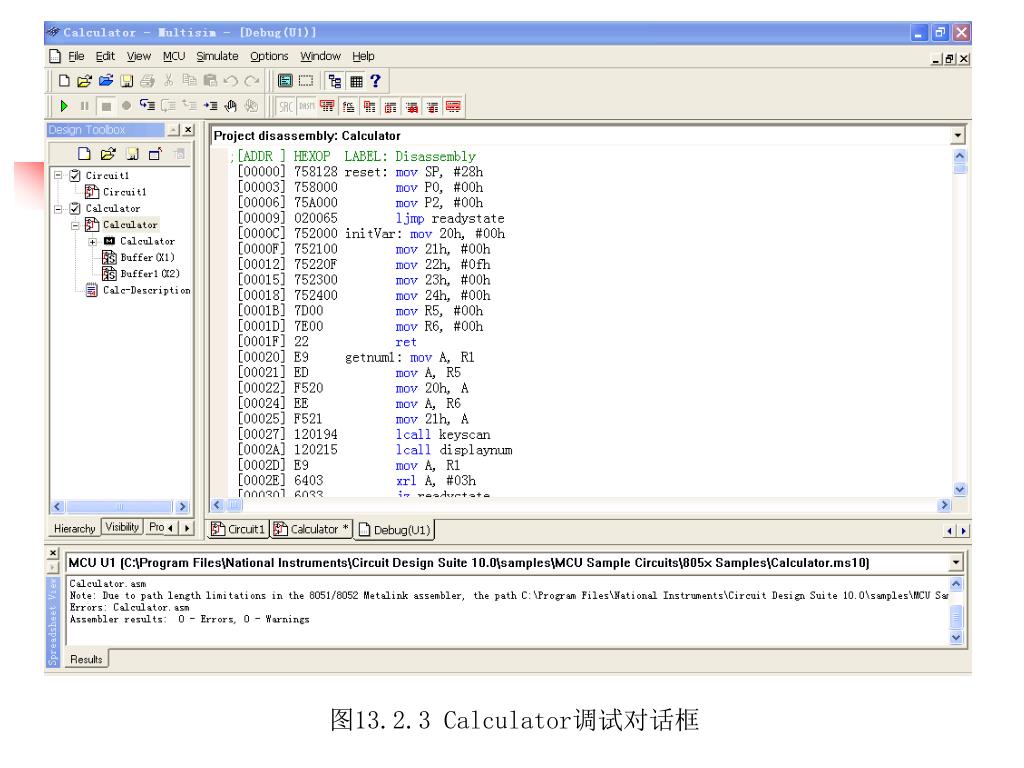Image resolution: width=1024 pixels, height=768 pixels.
Task: Open the Project disassembly dropdown
Action: point(957,135)
